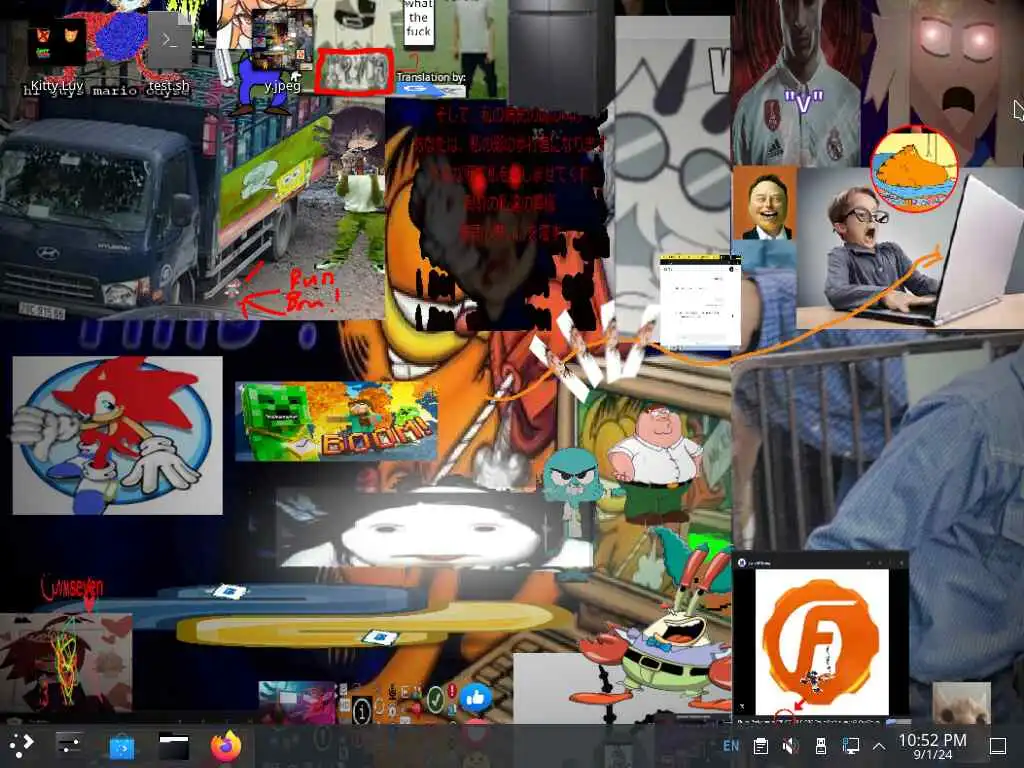
Task: Open the KDE application launcher
Action: click(21, 745)
